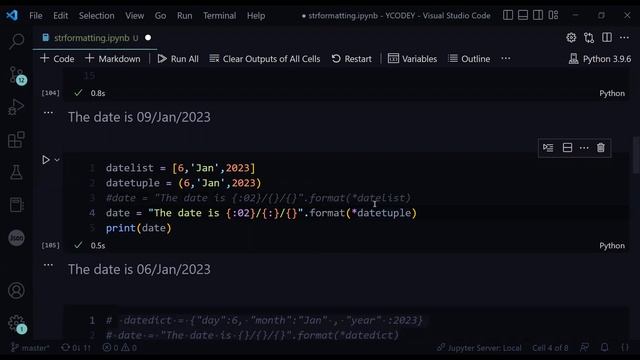
Task: Open the Edit menu
Action: [60, 16]
